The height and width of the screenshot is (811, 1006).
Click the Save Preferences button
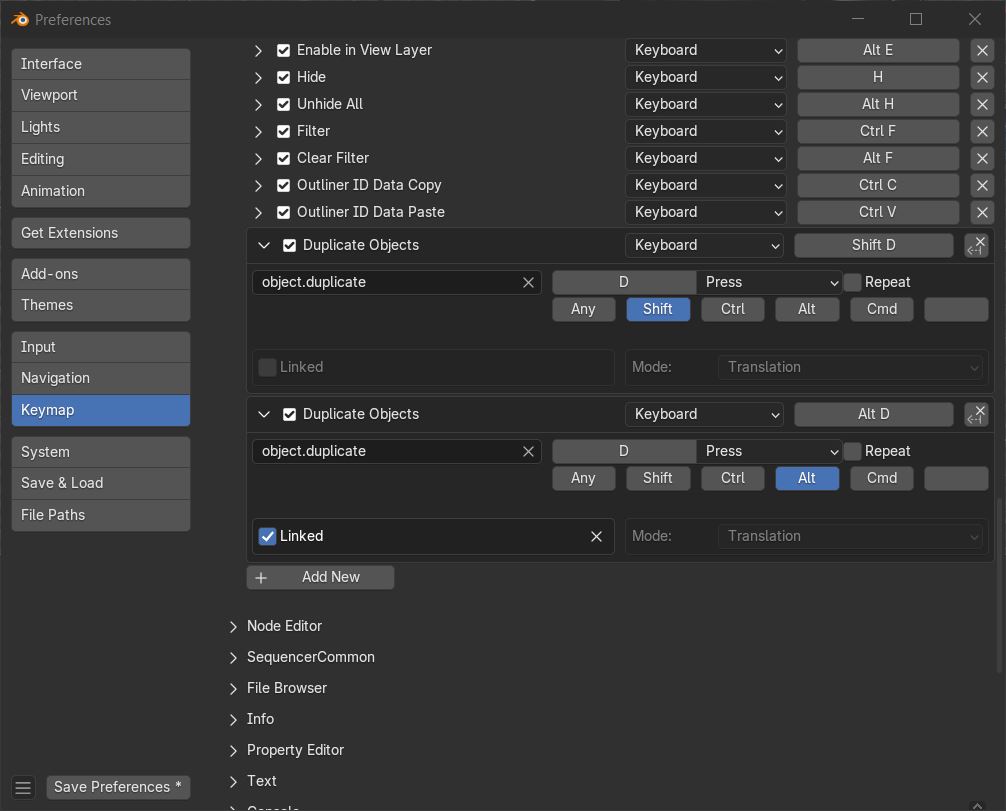[x=118, y=787]
